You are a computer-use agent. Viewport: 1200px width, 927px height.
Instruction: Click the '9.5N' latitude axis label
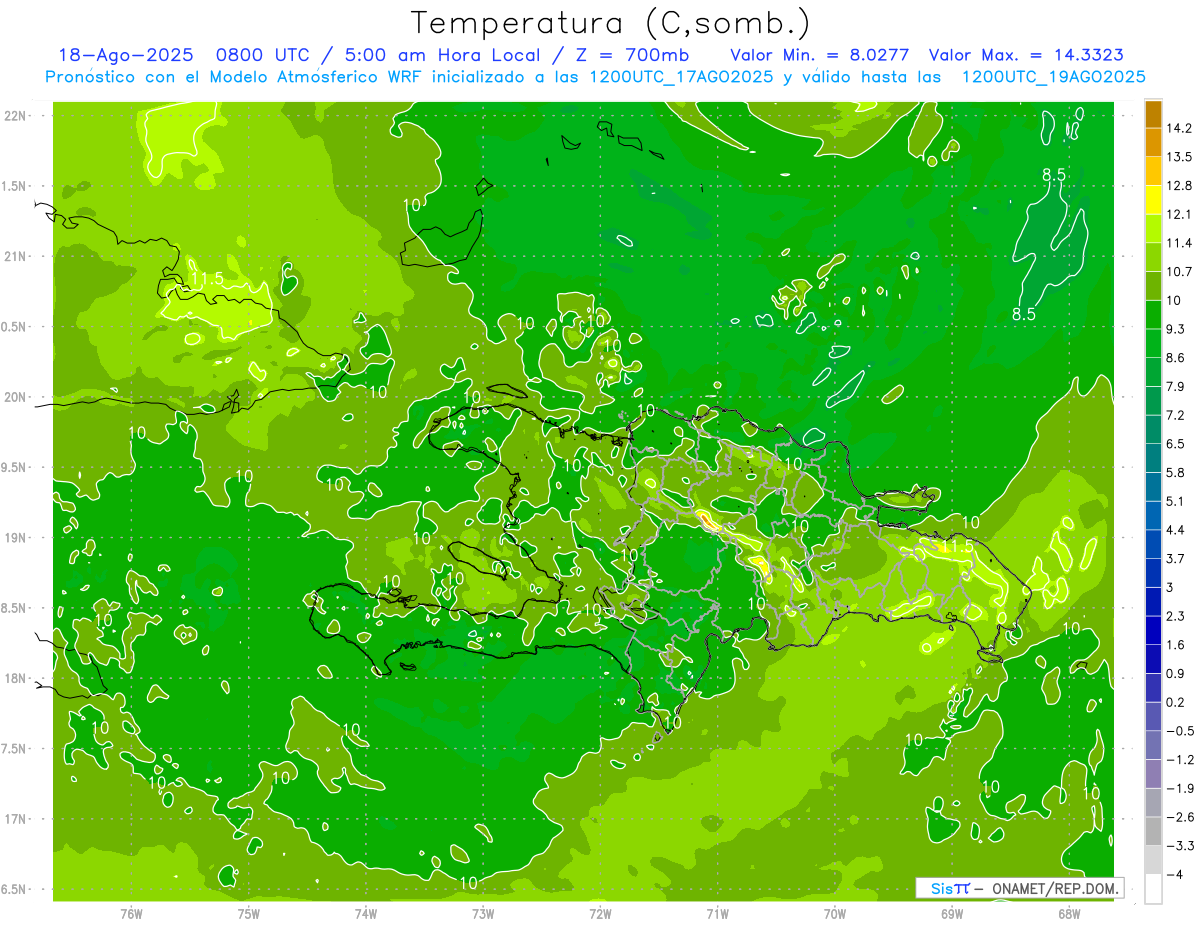(14, 467)
